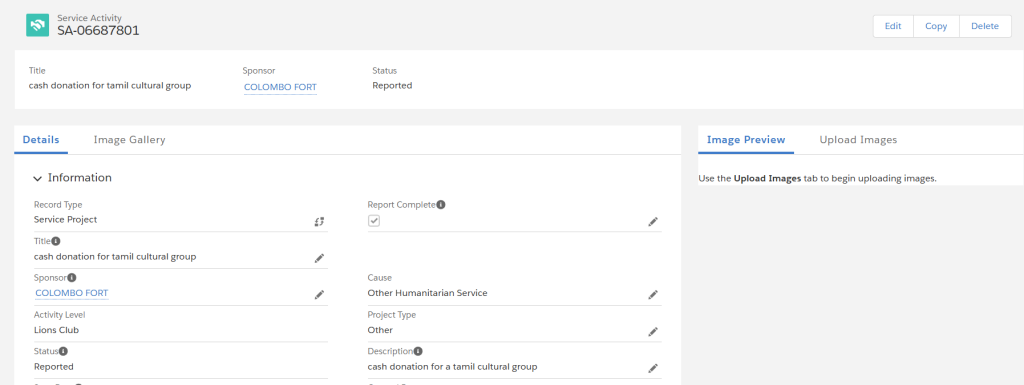1024x385 pixels.
Task: Click the 'cash donation for a tamil cultural group' description
Action: pos(453,367)
